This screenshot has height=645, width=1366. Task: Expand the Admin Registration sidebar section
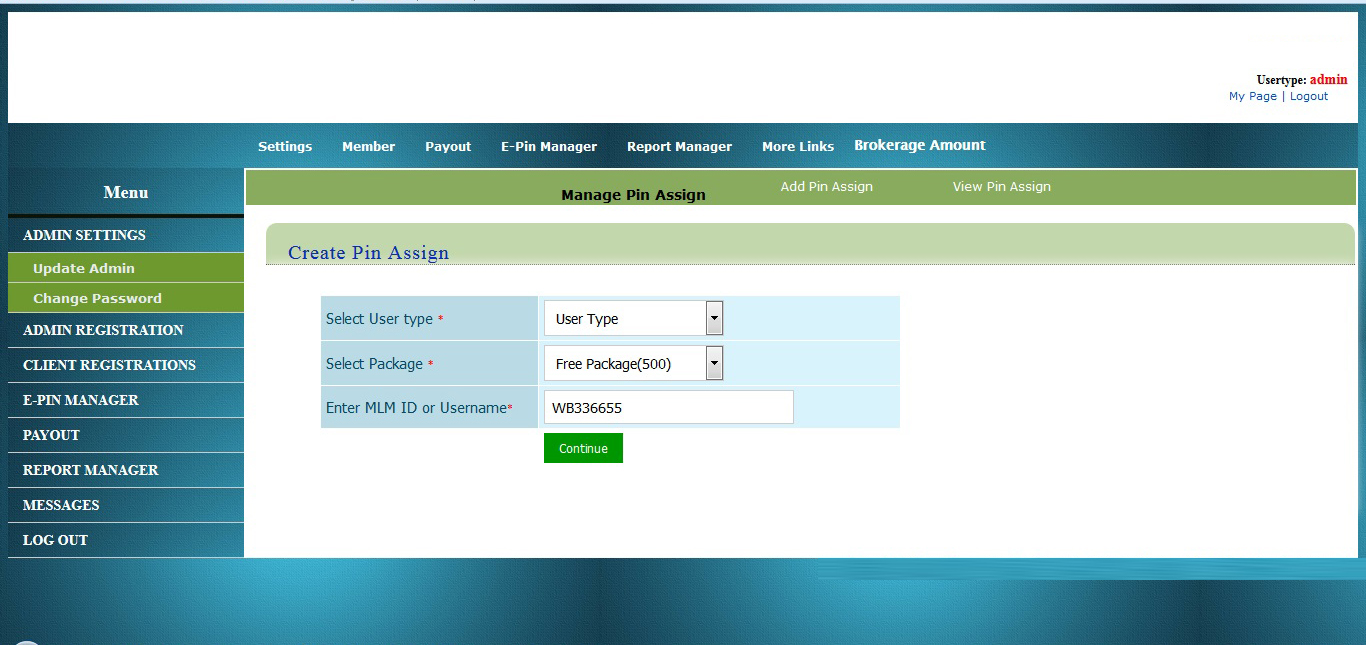(103, 330)
